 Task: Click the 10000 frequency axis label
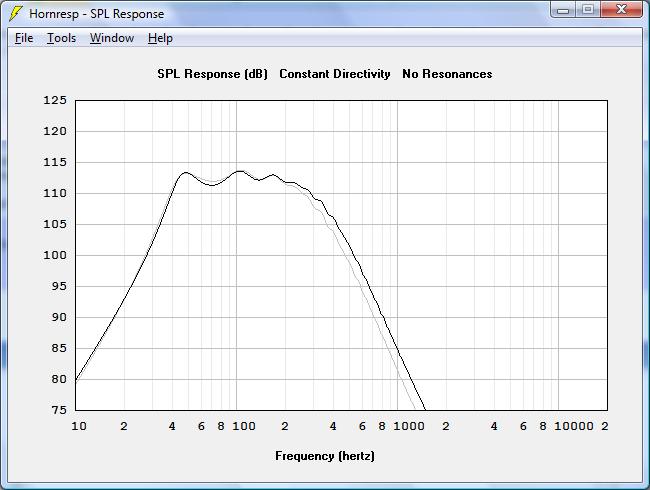(574, 426)
